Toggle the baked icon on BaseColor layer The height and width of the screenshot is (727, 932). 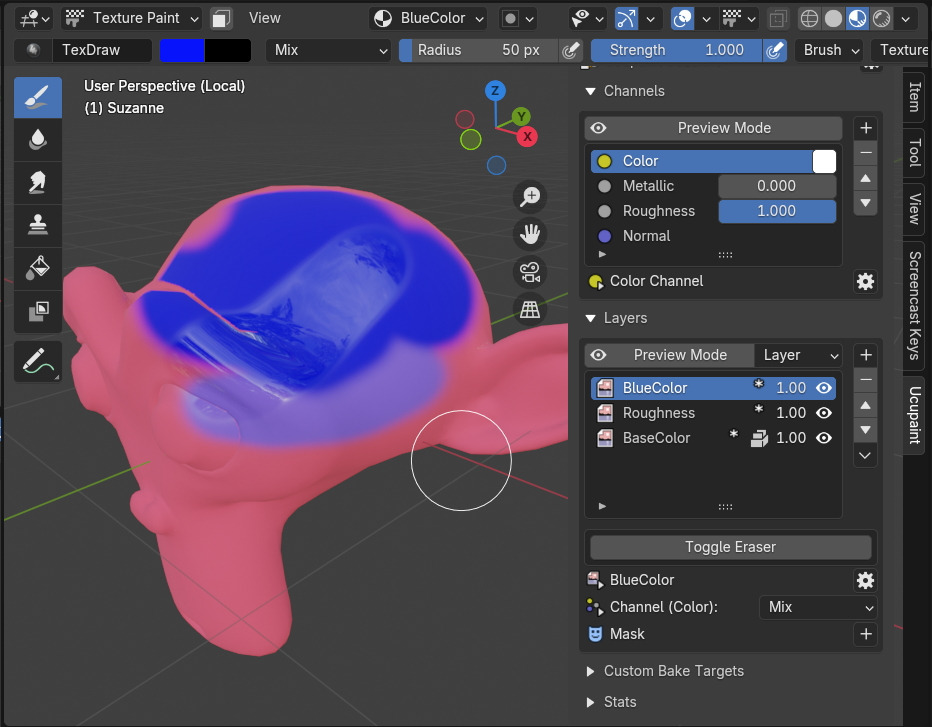pyautogui.click(x=759, y=439)
